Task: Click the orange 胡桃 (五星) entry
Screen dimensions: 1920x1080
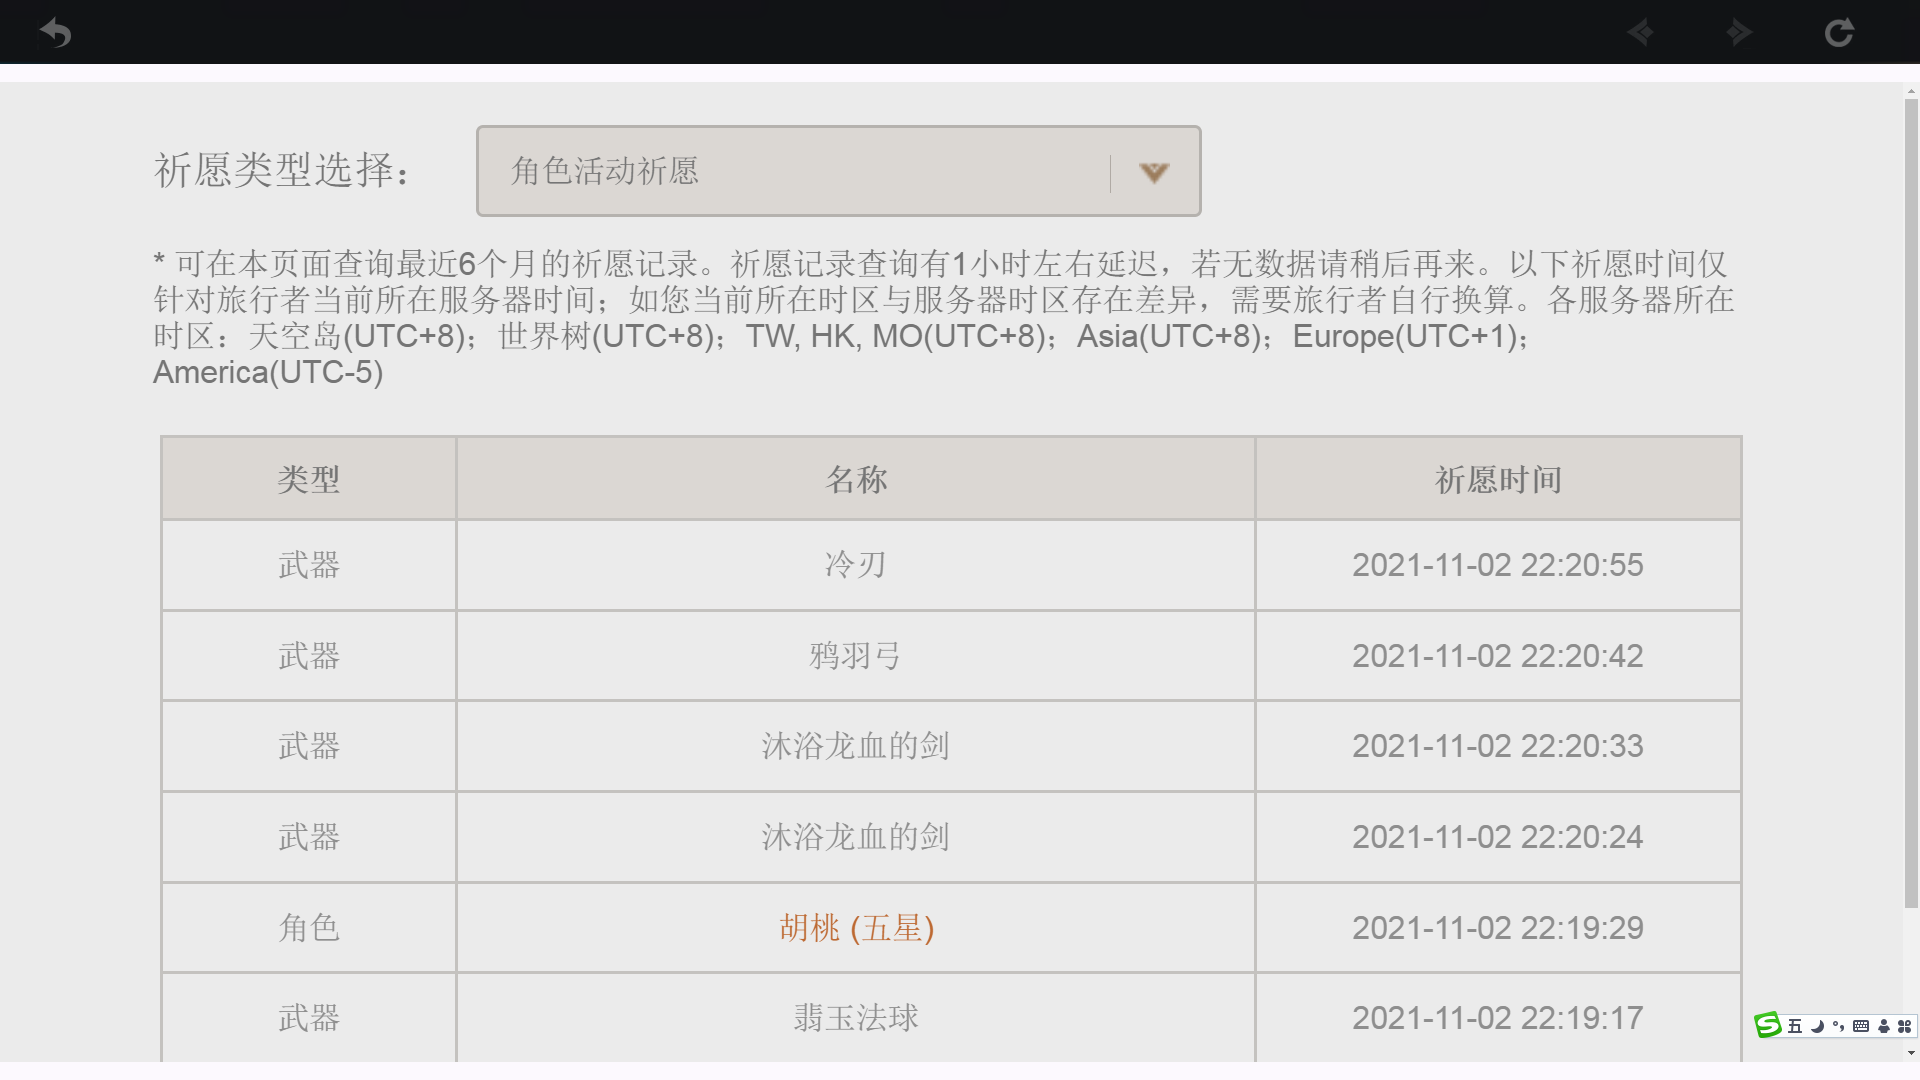Action: [x=856, y=928]
